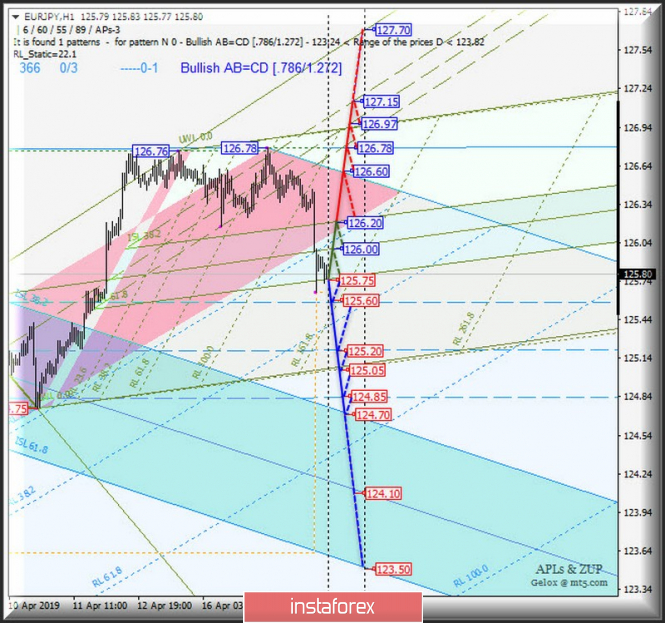Select the red 125.75 price label
Image resolution: width=665 pixels, height=623 pixels.
coord(357,280)
